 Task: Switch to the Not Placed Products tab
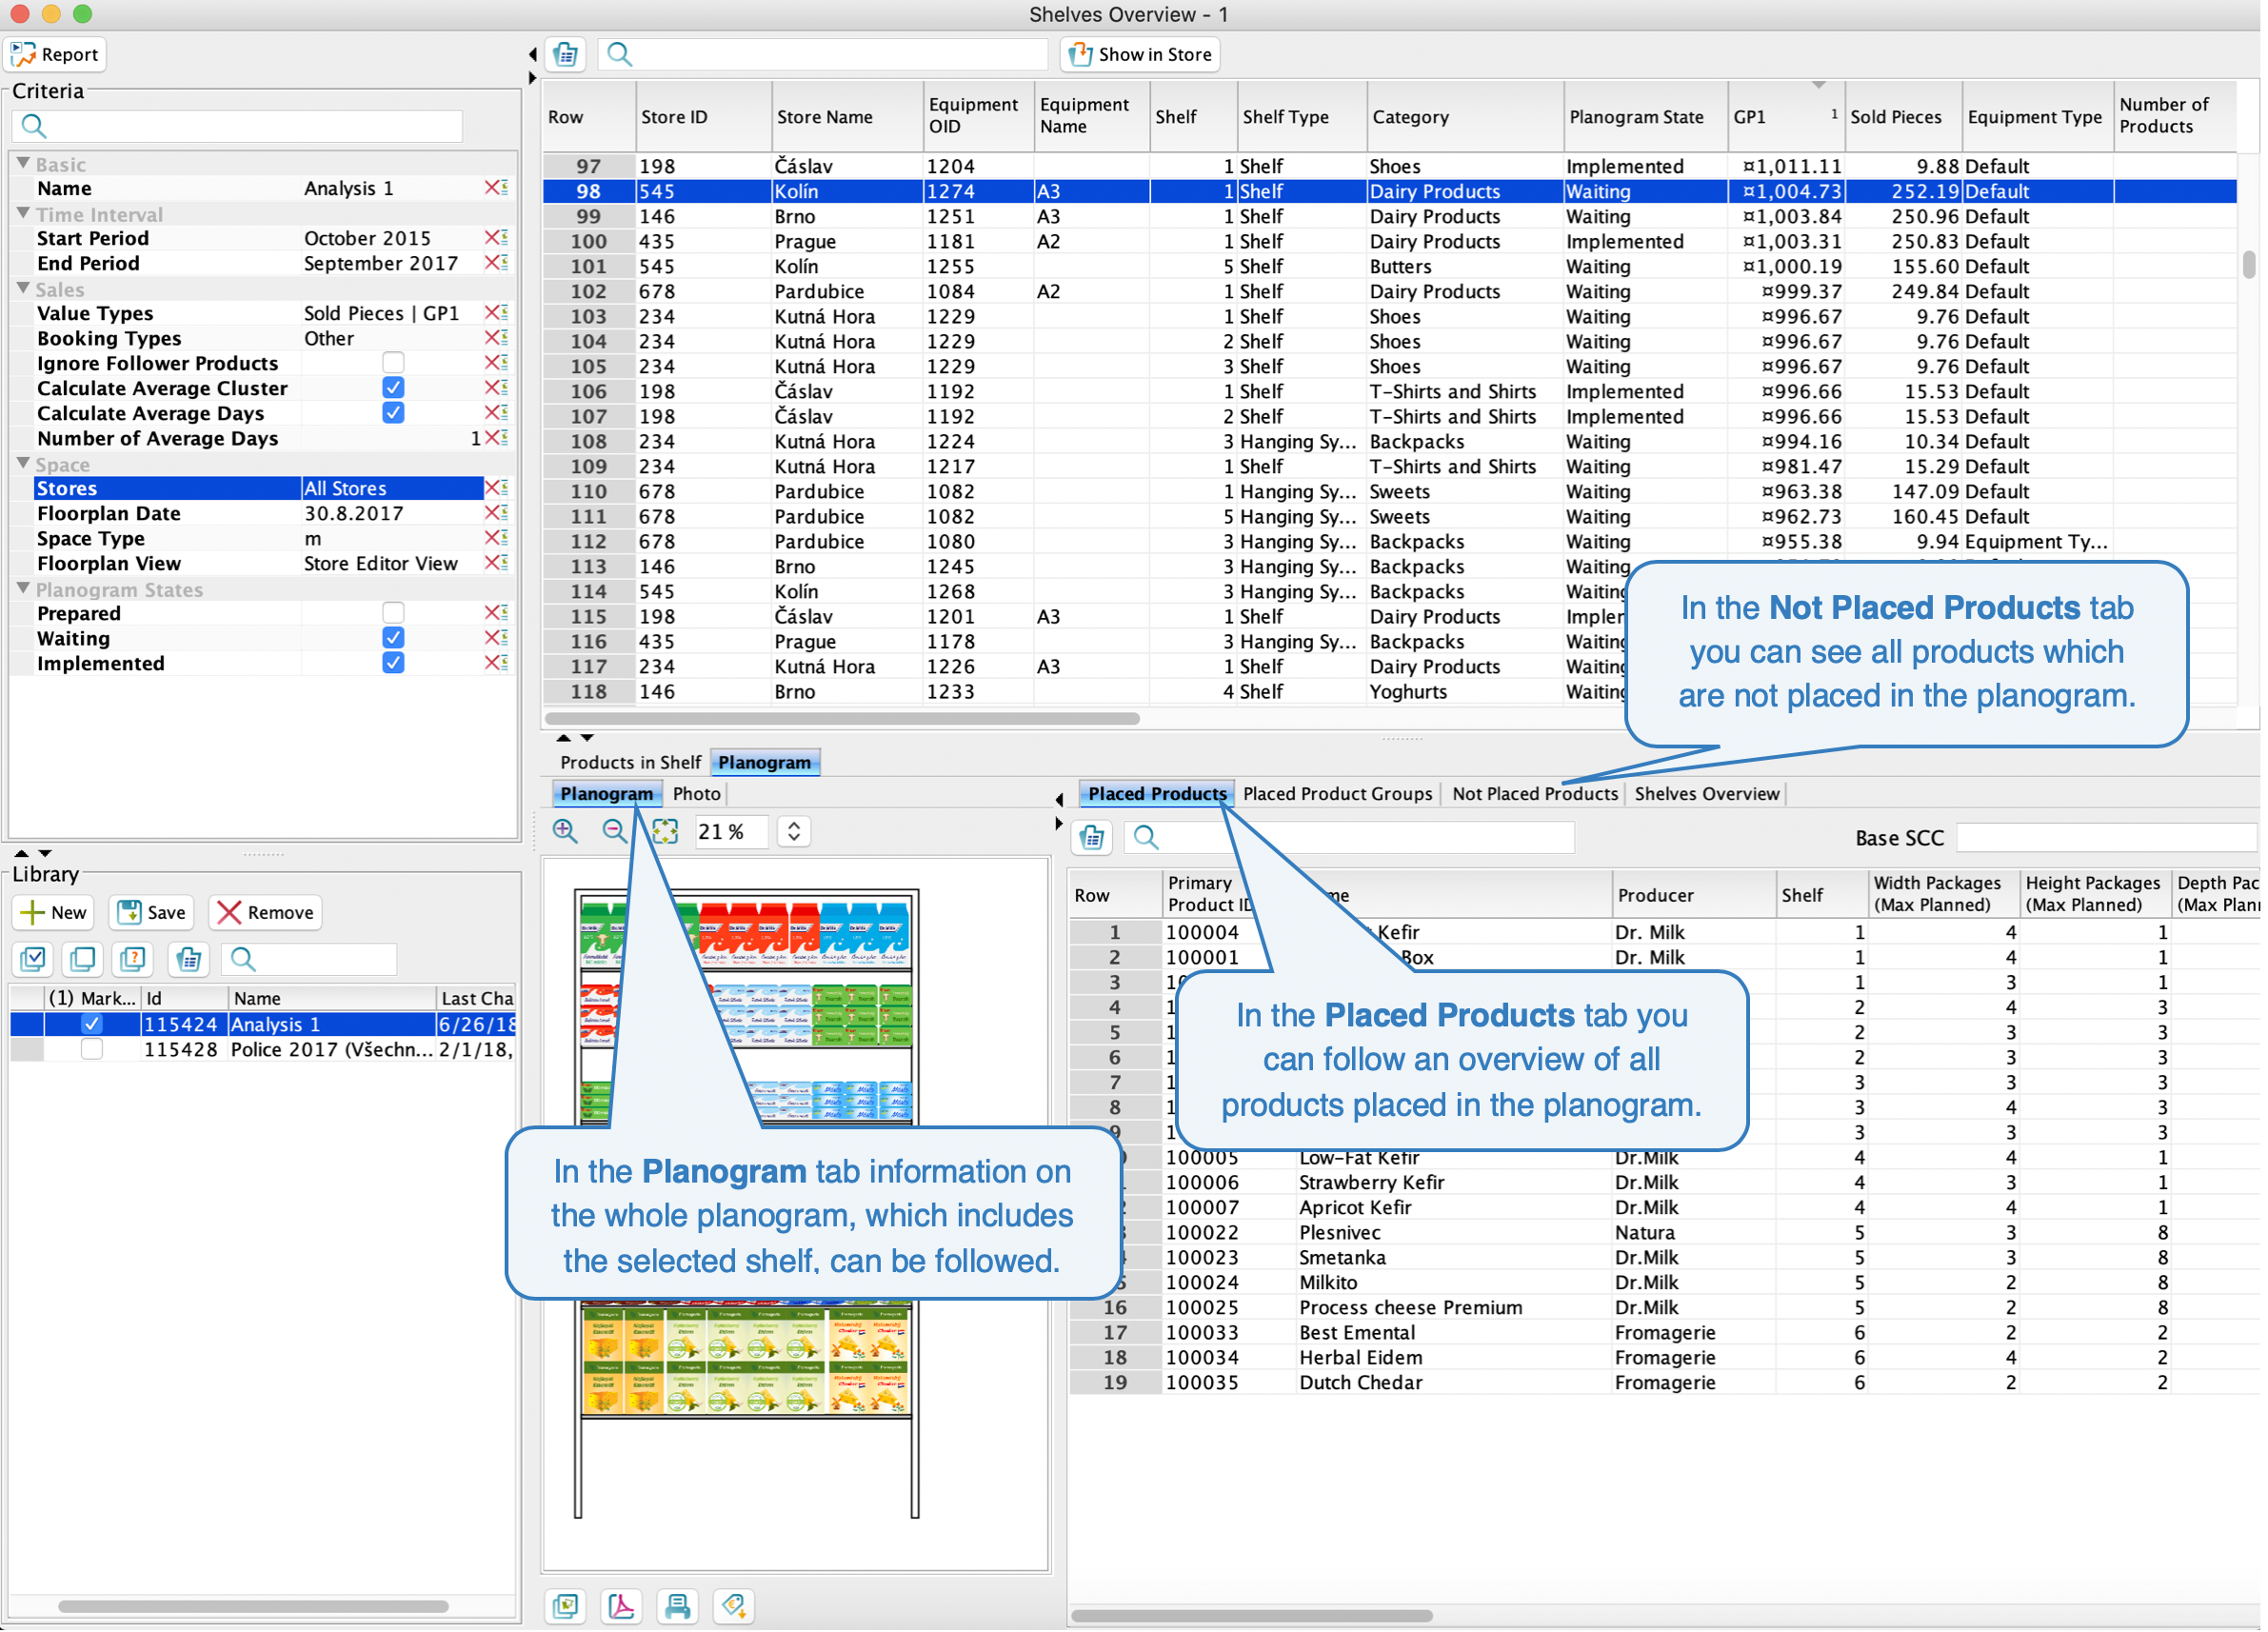(x=1537, y=795)
